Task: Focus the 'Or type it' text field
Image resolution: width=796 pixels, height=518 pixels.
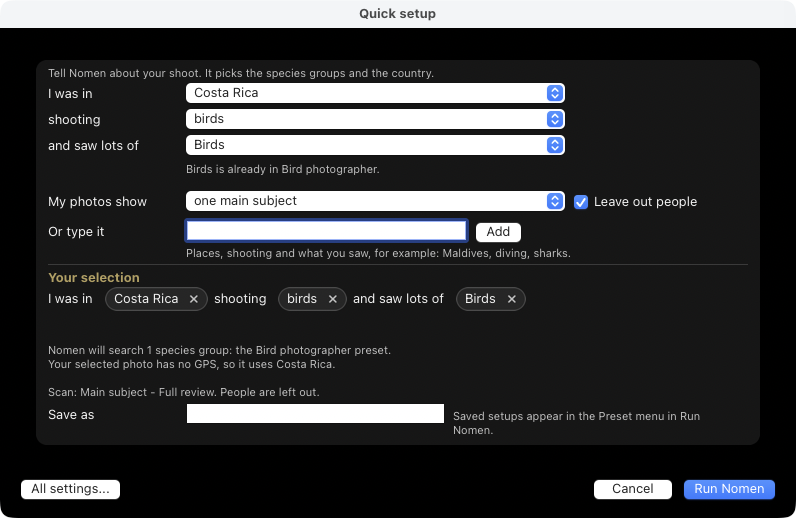Action: click(x=326, y=231)
